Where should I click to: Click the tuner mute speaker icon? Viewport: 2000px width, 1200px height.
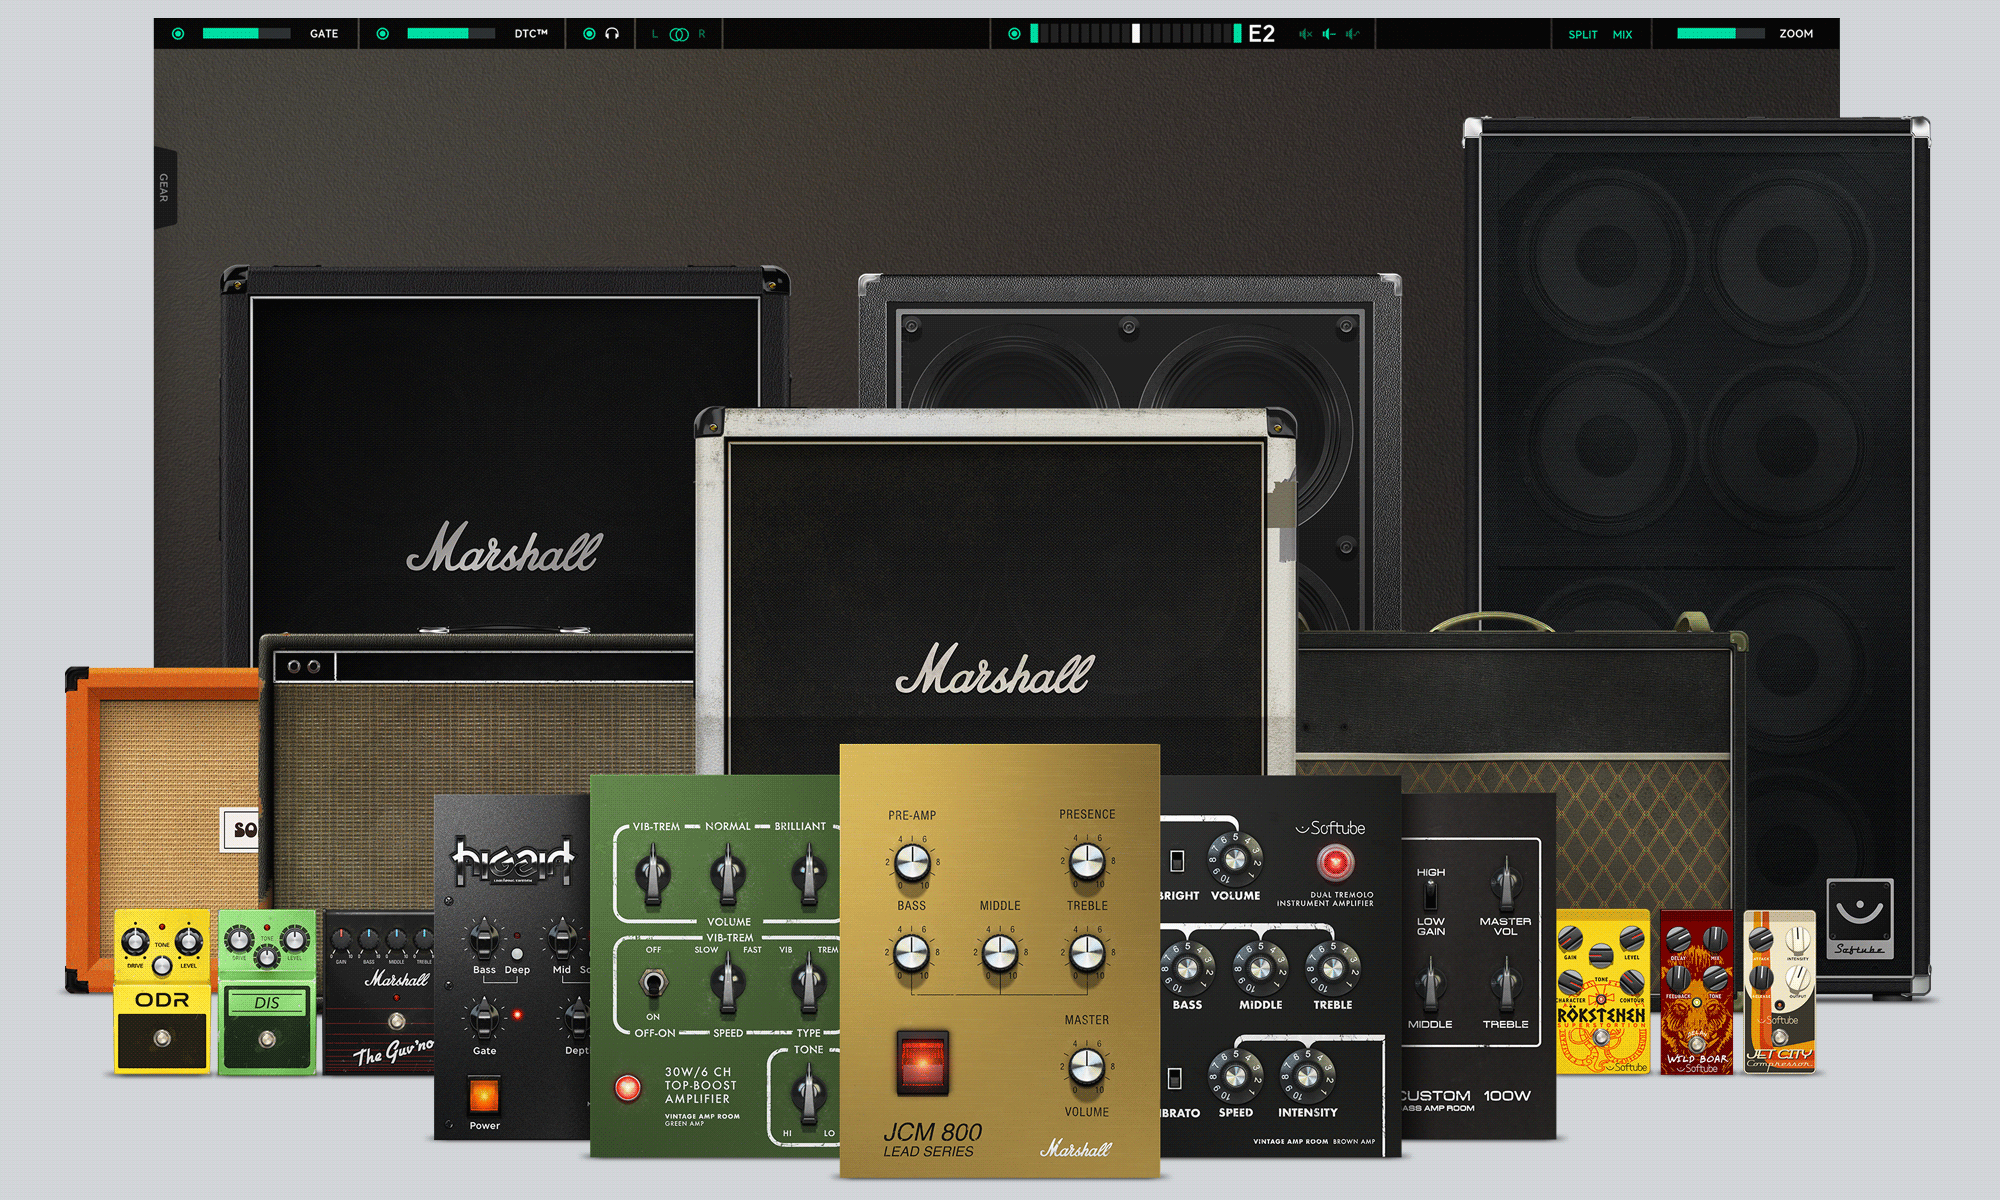point(1305,34)
